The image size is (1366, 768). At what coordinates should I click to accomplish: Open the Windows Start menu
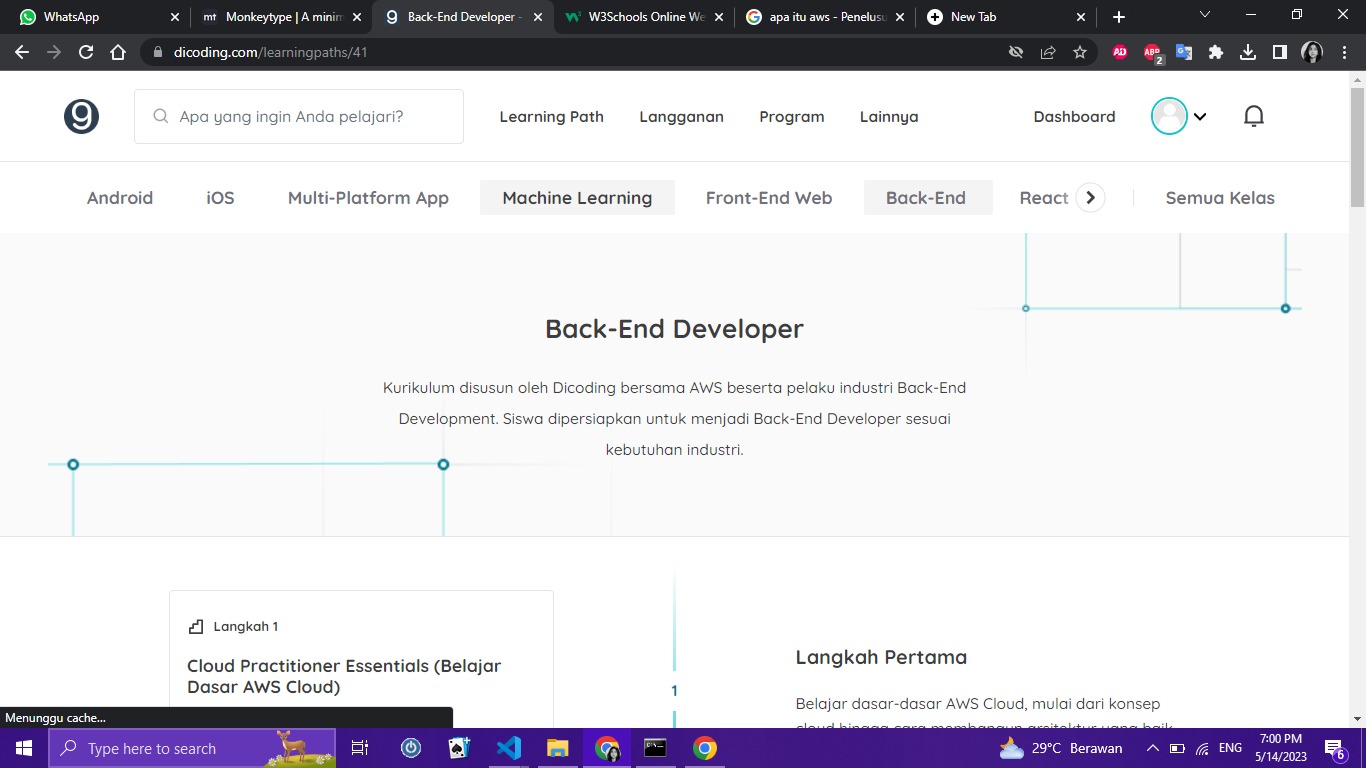24,748
